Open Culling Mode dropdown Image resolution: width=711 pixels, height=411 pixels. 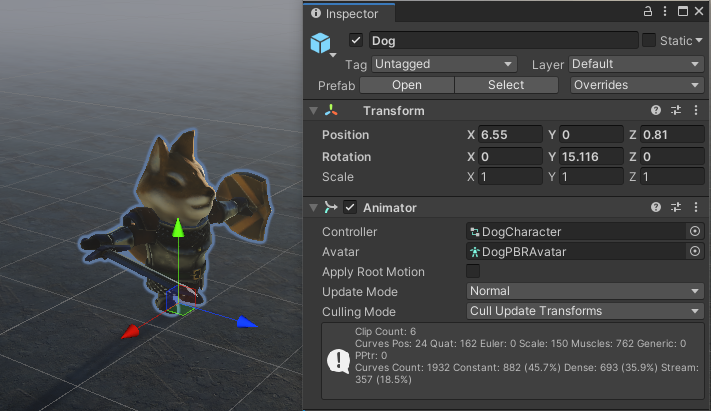[585, 311]
